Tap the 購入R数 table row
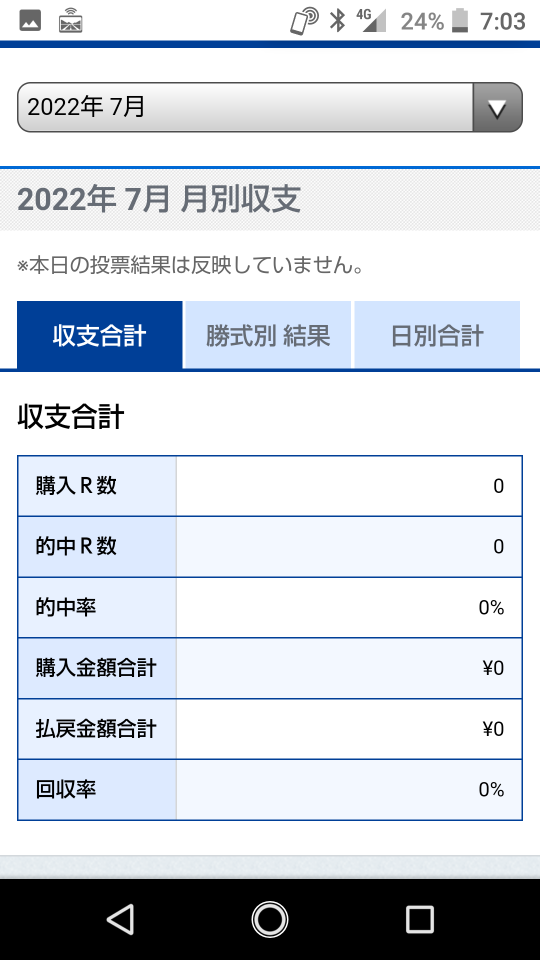The width and height of the screenshot is (540, 960). [x=269, y=486]
